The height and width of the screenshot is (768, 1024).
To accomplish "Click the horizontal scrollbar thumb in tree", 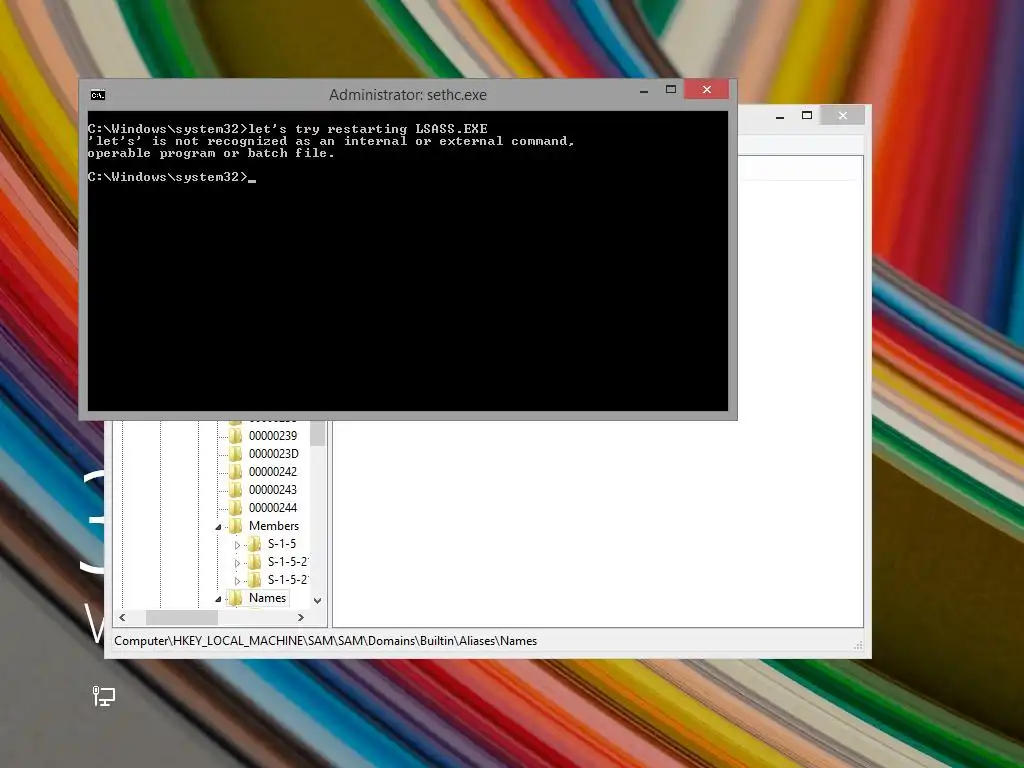I will point(182,617).
